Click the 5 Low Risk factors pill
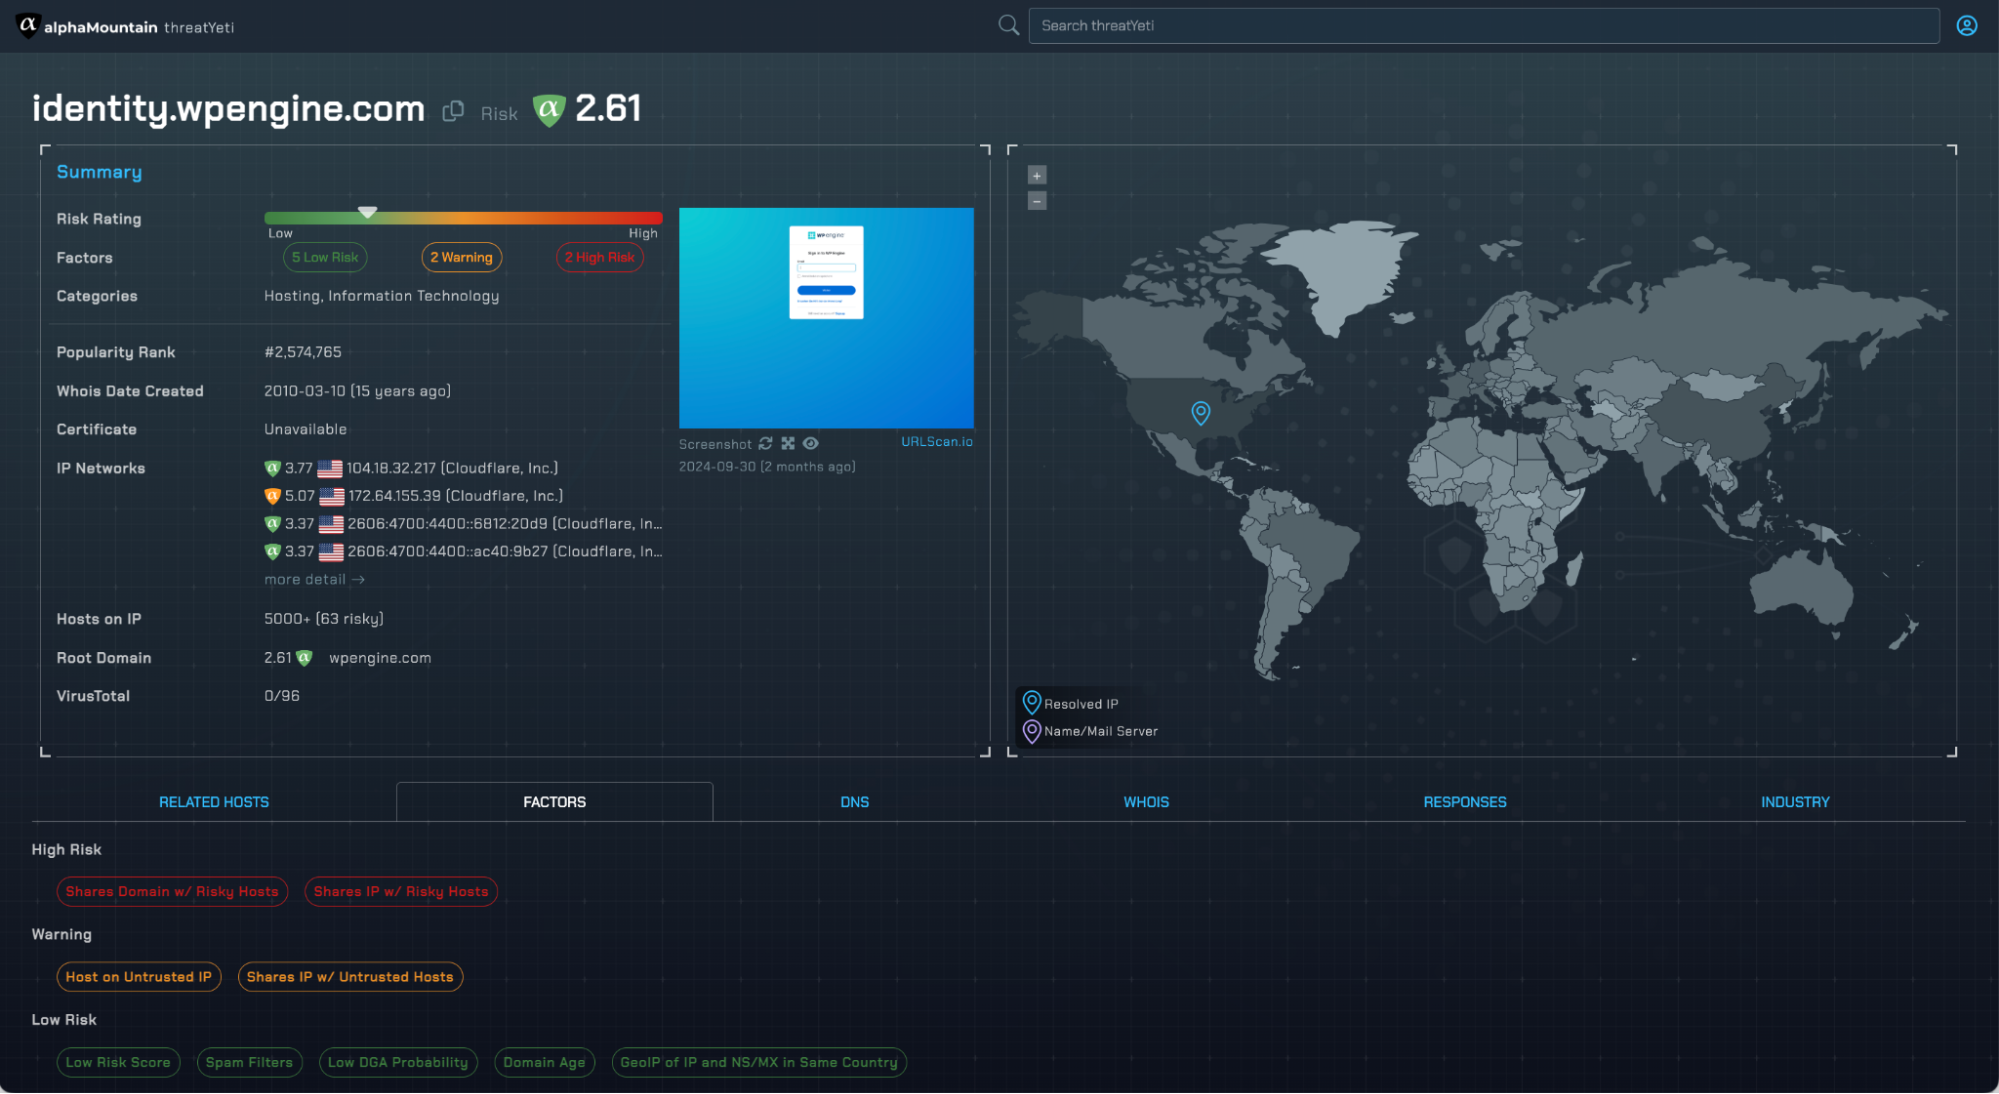Screen dimensions: 1999x1094 (325, 257)
